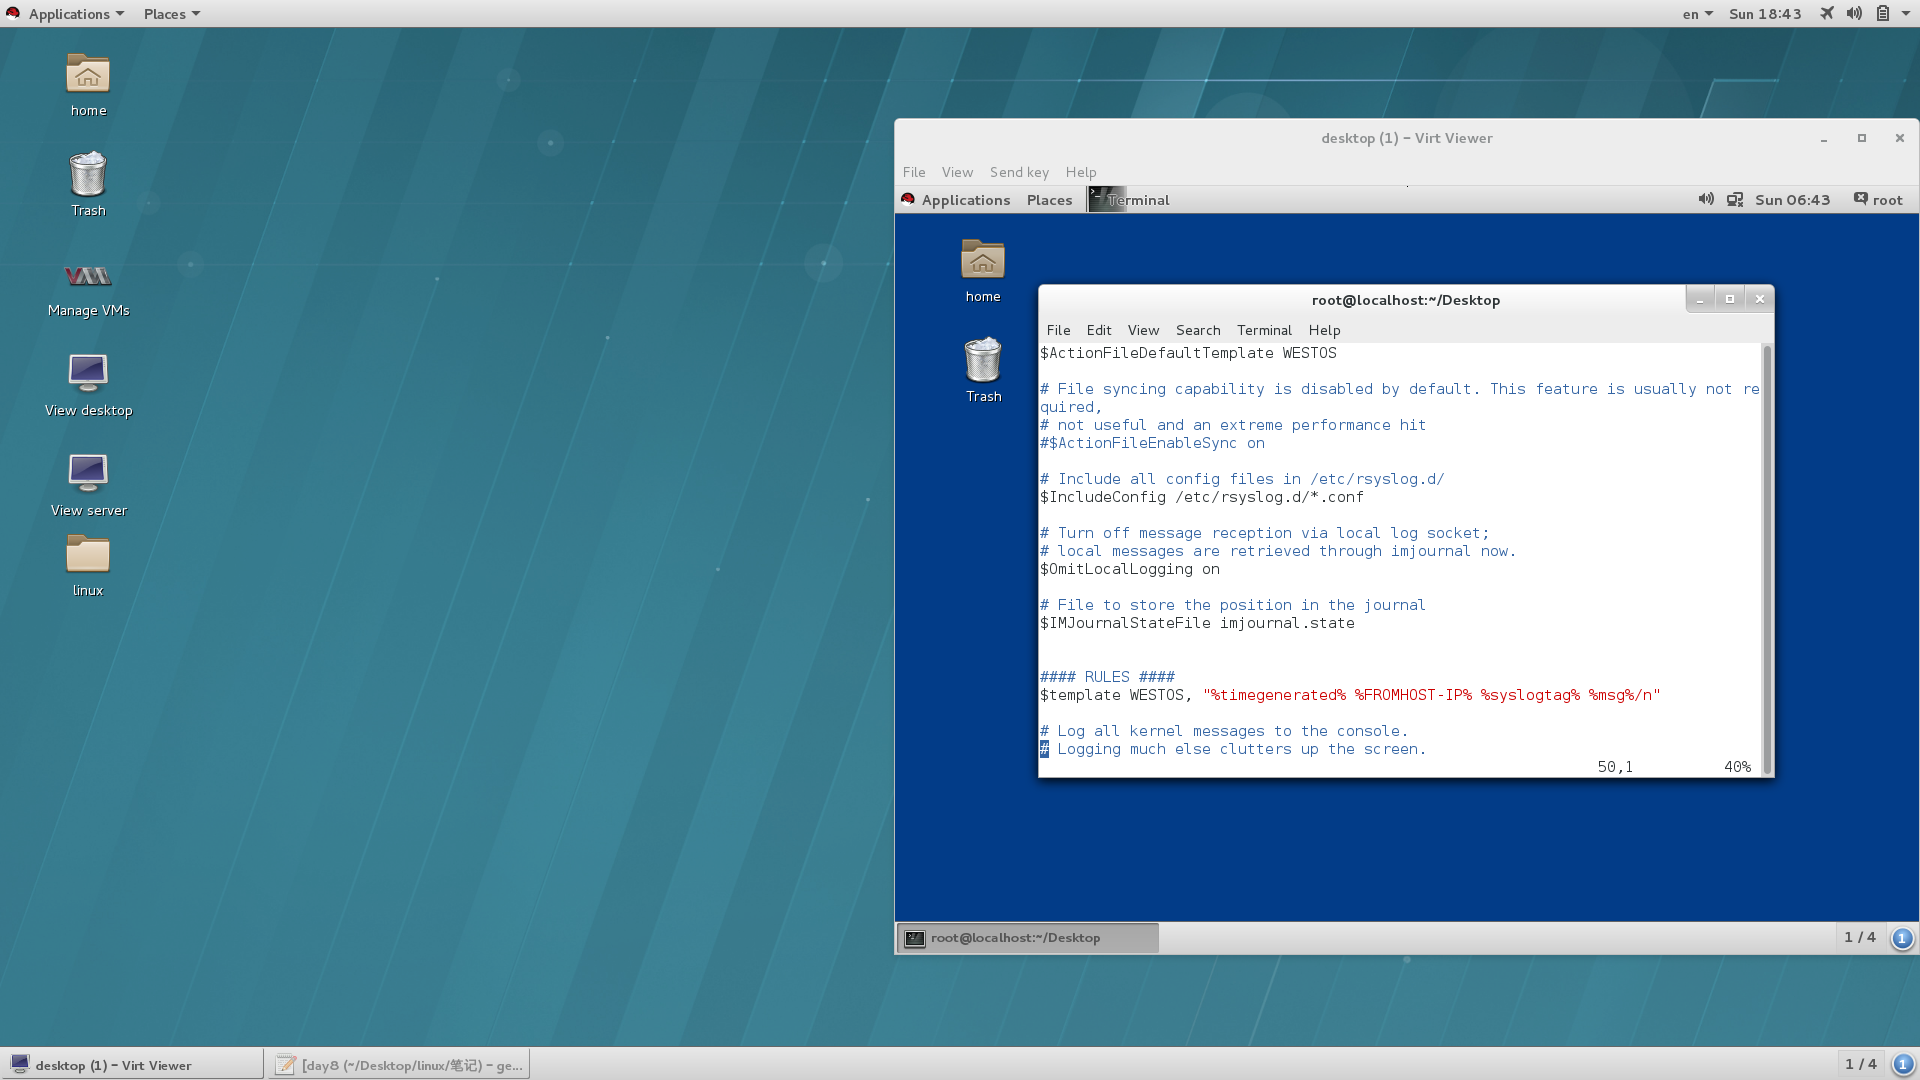The height and width of the screenshot is (1080, 1920).
Task: Click the host volume speaker icon
Action: point(1854,14)
